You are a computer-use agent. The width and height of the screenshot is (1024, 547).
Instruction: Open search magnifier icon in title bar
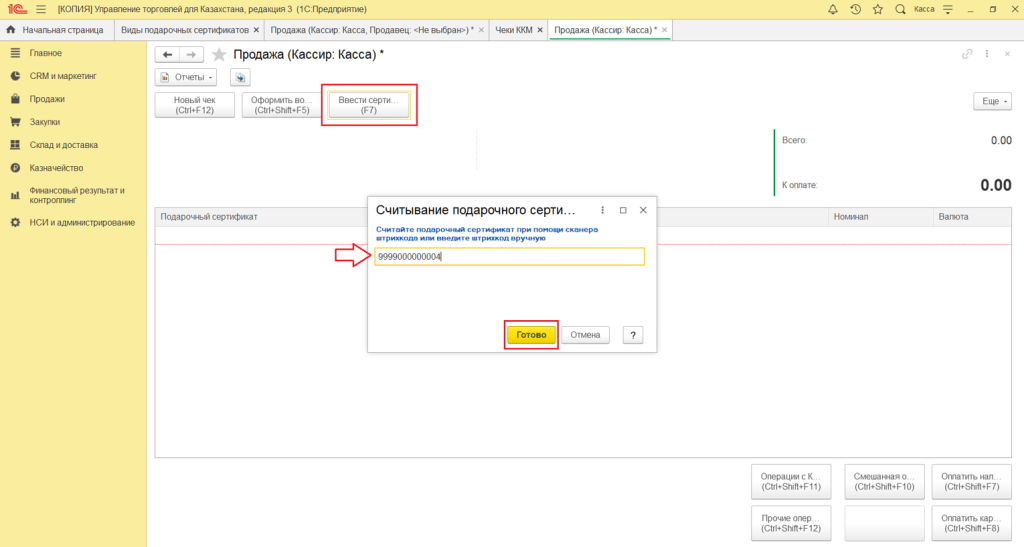pyautogui.click(x=900, y=9)
